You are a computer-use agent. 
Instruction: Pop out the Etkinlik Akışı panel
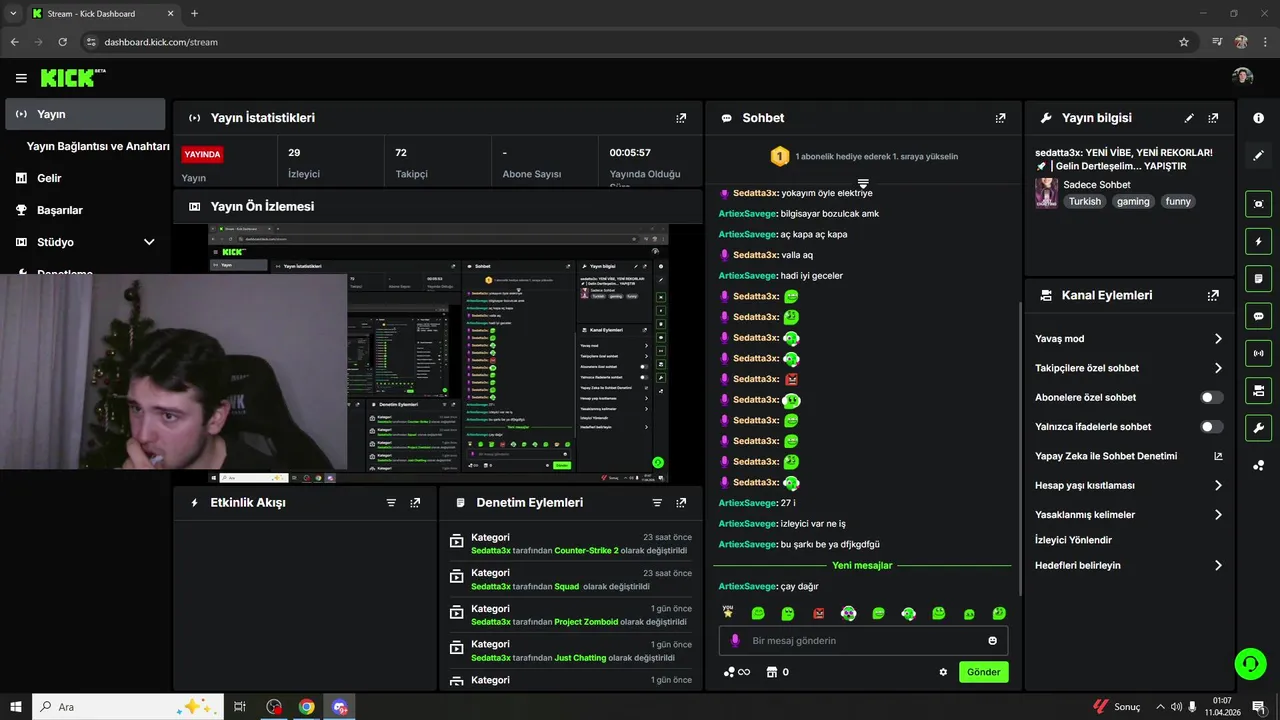(415, 503)
